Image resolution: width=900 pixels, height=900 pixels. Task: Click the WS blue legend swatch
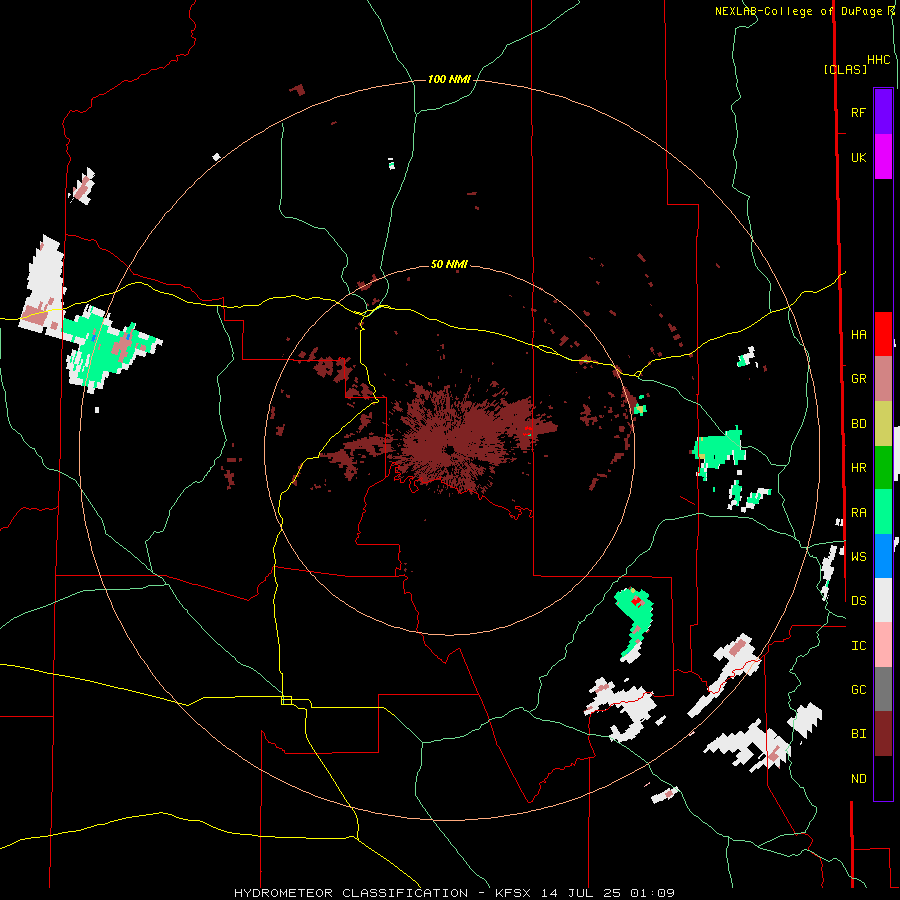click(883, 556)
